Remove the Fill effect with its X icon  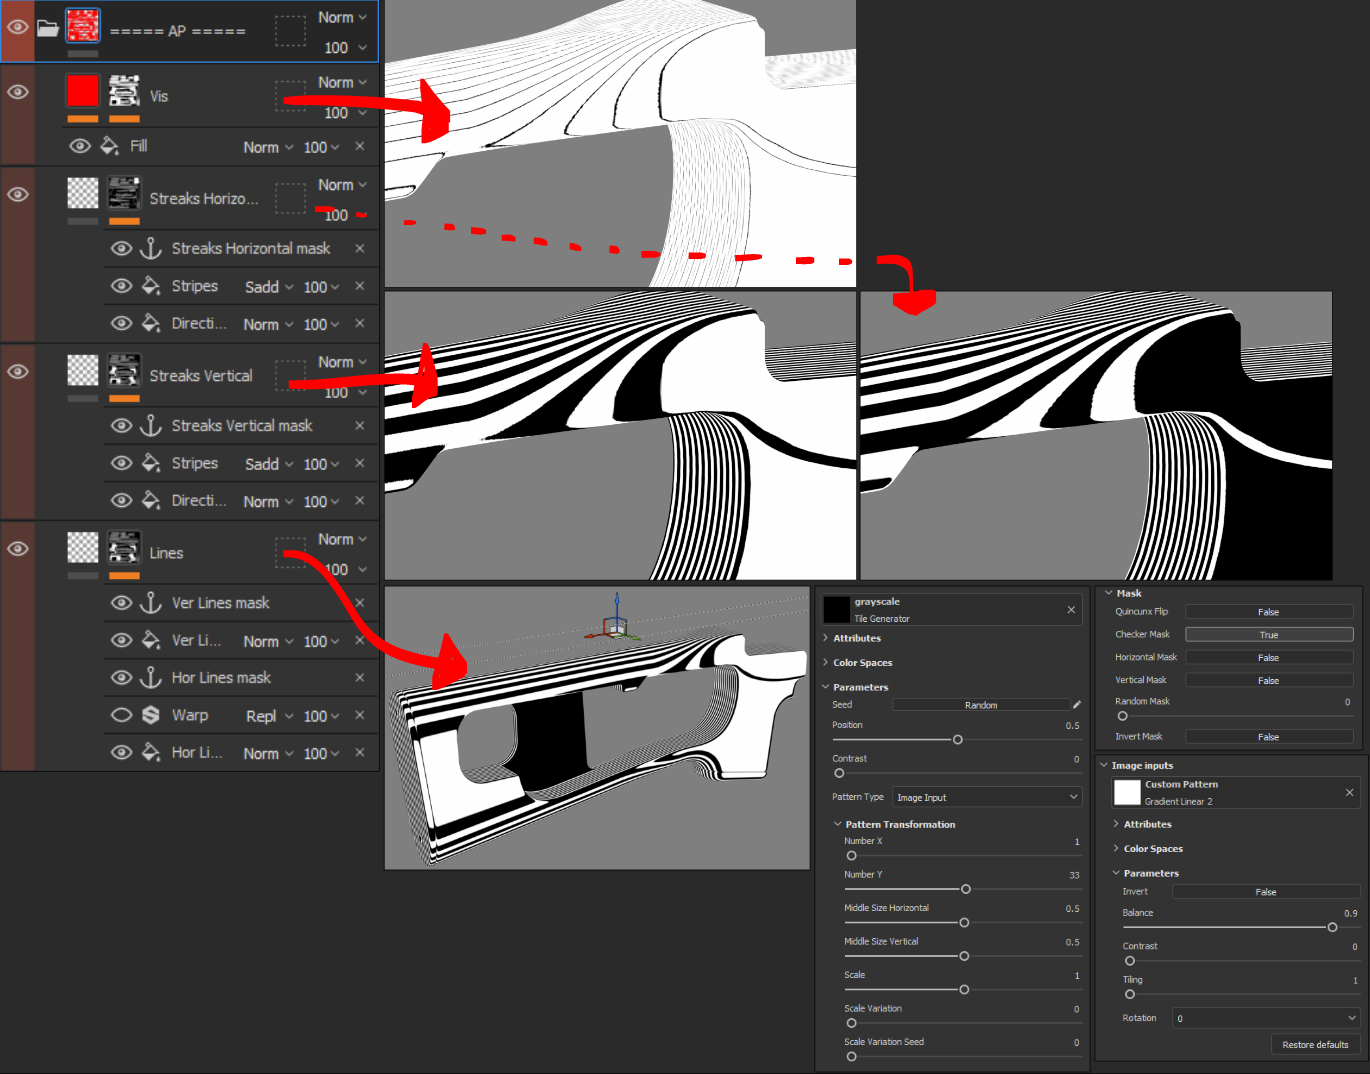[360, 146]
